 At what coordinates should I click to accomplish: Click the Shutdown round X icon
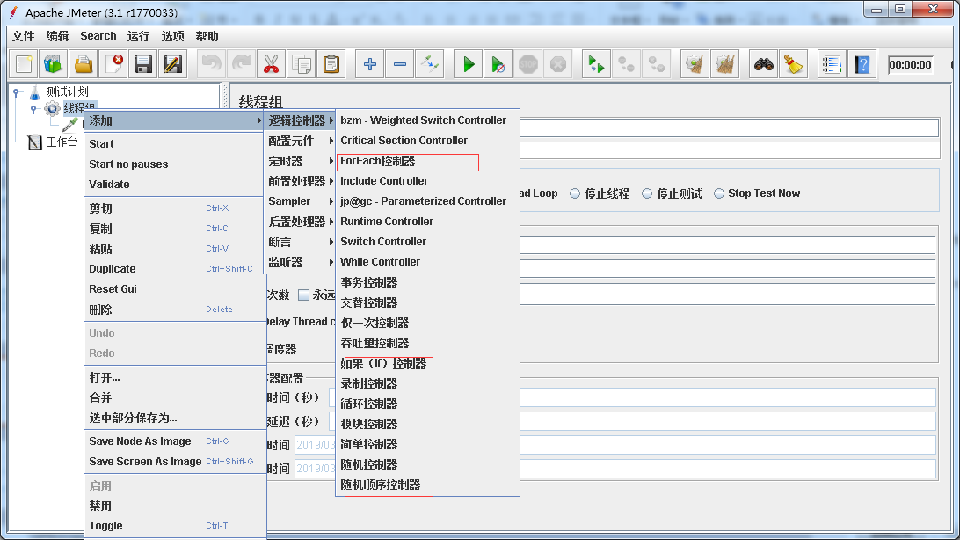tap(558, 64)
